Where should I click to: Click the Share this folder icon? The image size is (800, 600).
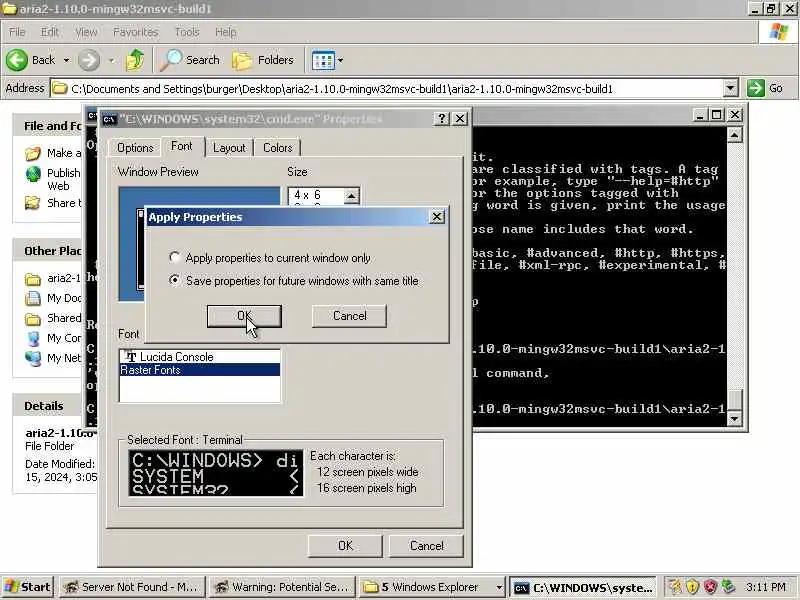pos(33,203)
